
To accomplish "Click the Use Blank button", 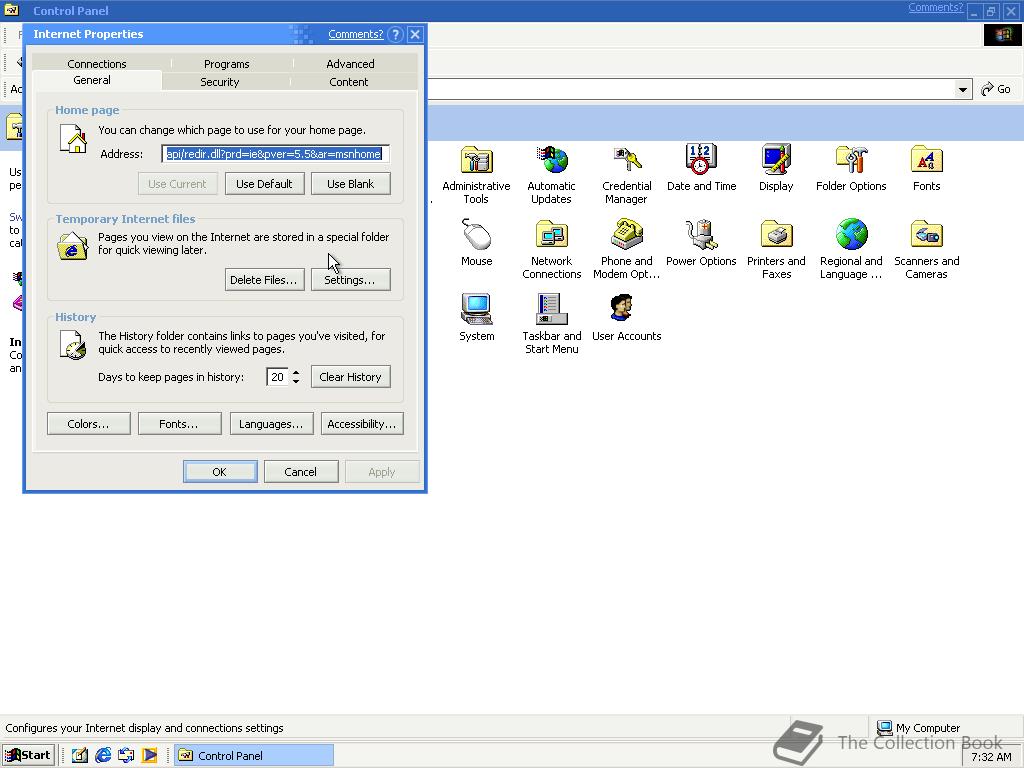I will (x=351, y=184).
